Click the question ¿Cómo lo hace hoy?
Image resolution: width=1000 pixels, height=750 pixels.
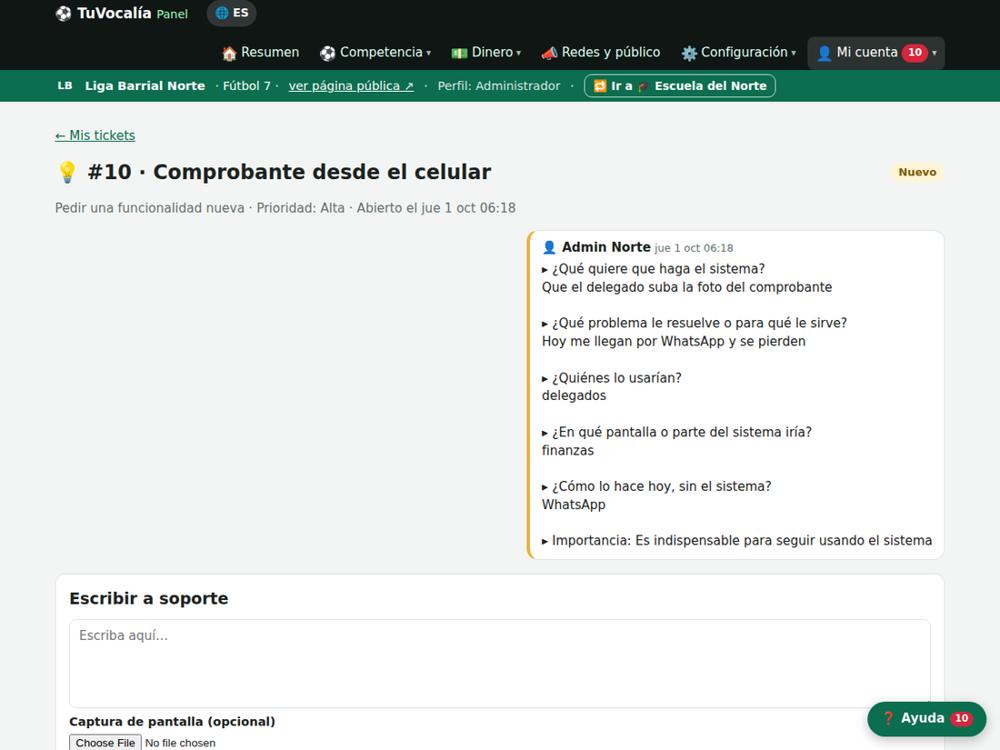(661, 486)
